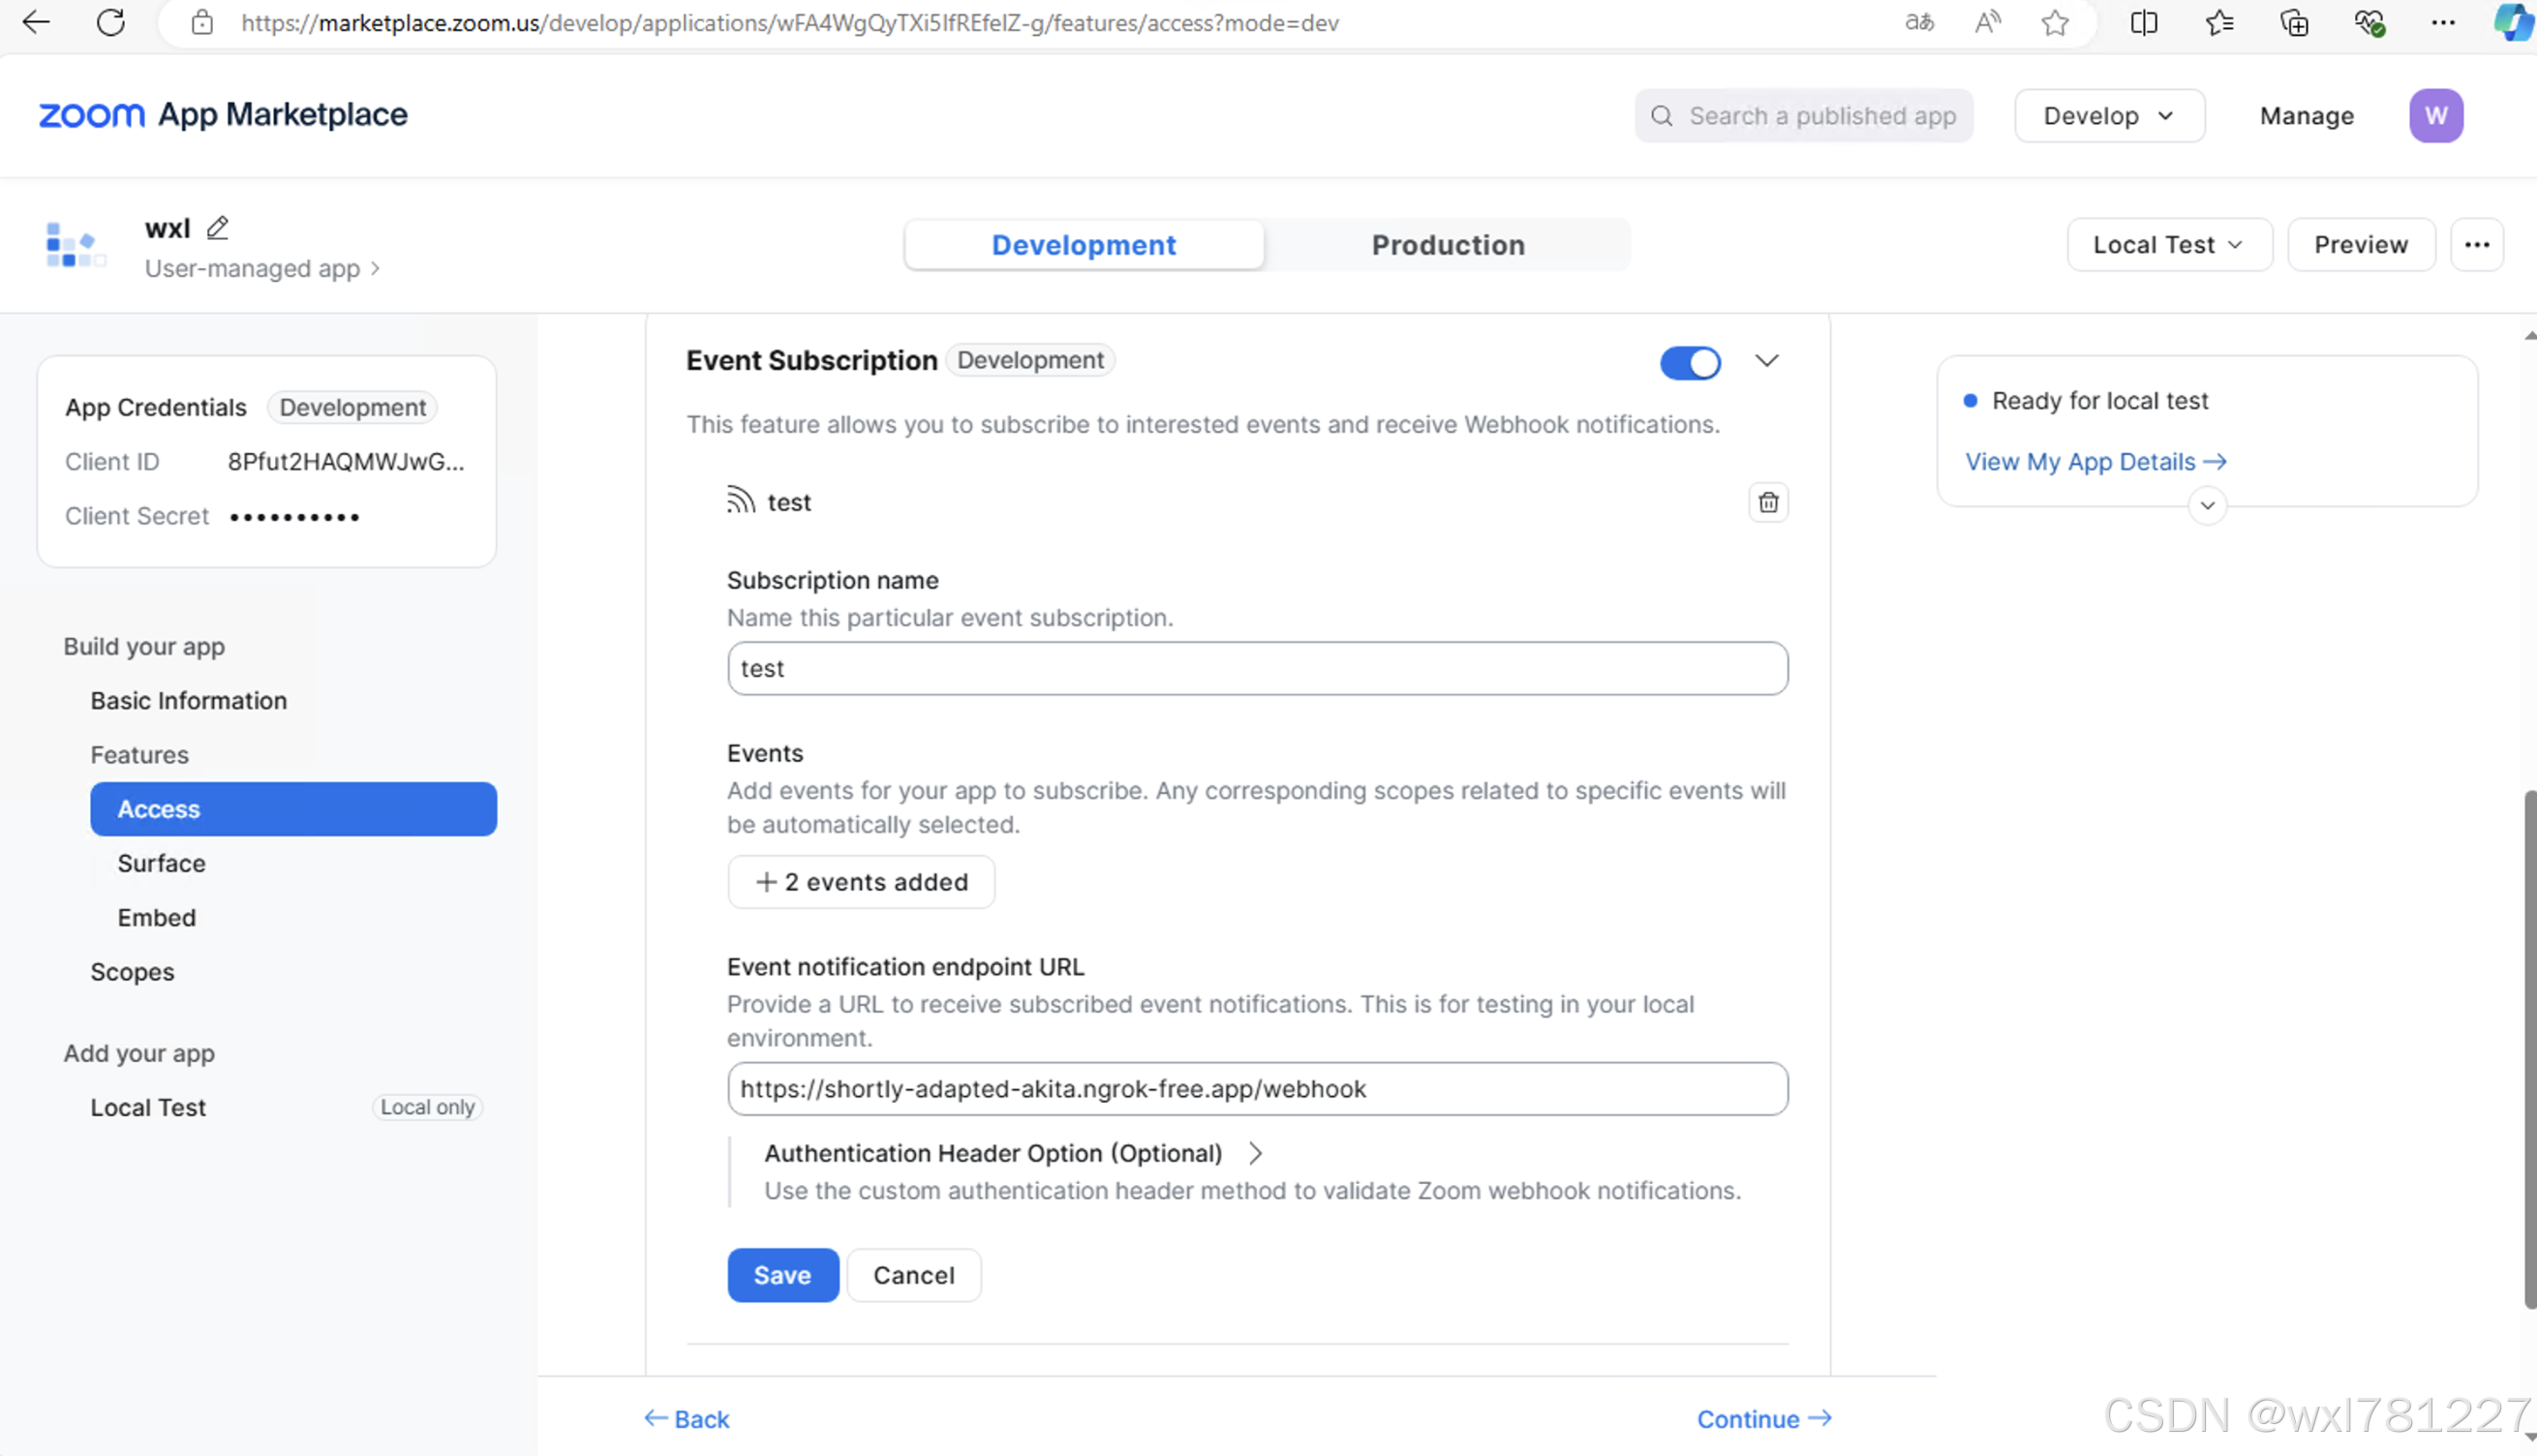
Task: Open the browser collections icon
Action: (2294, 22)
